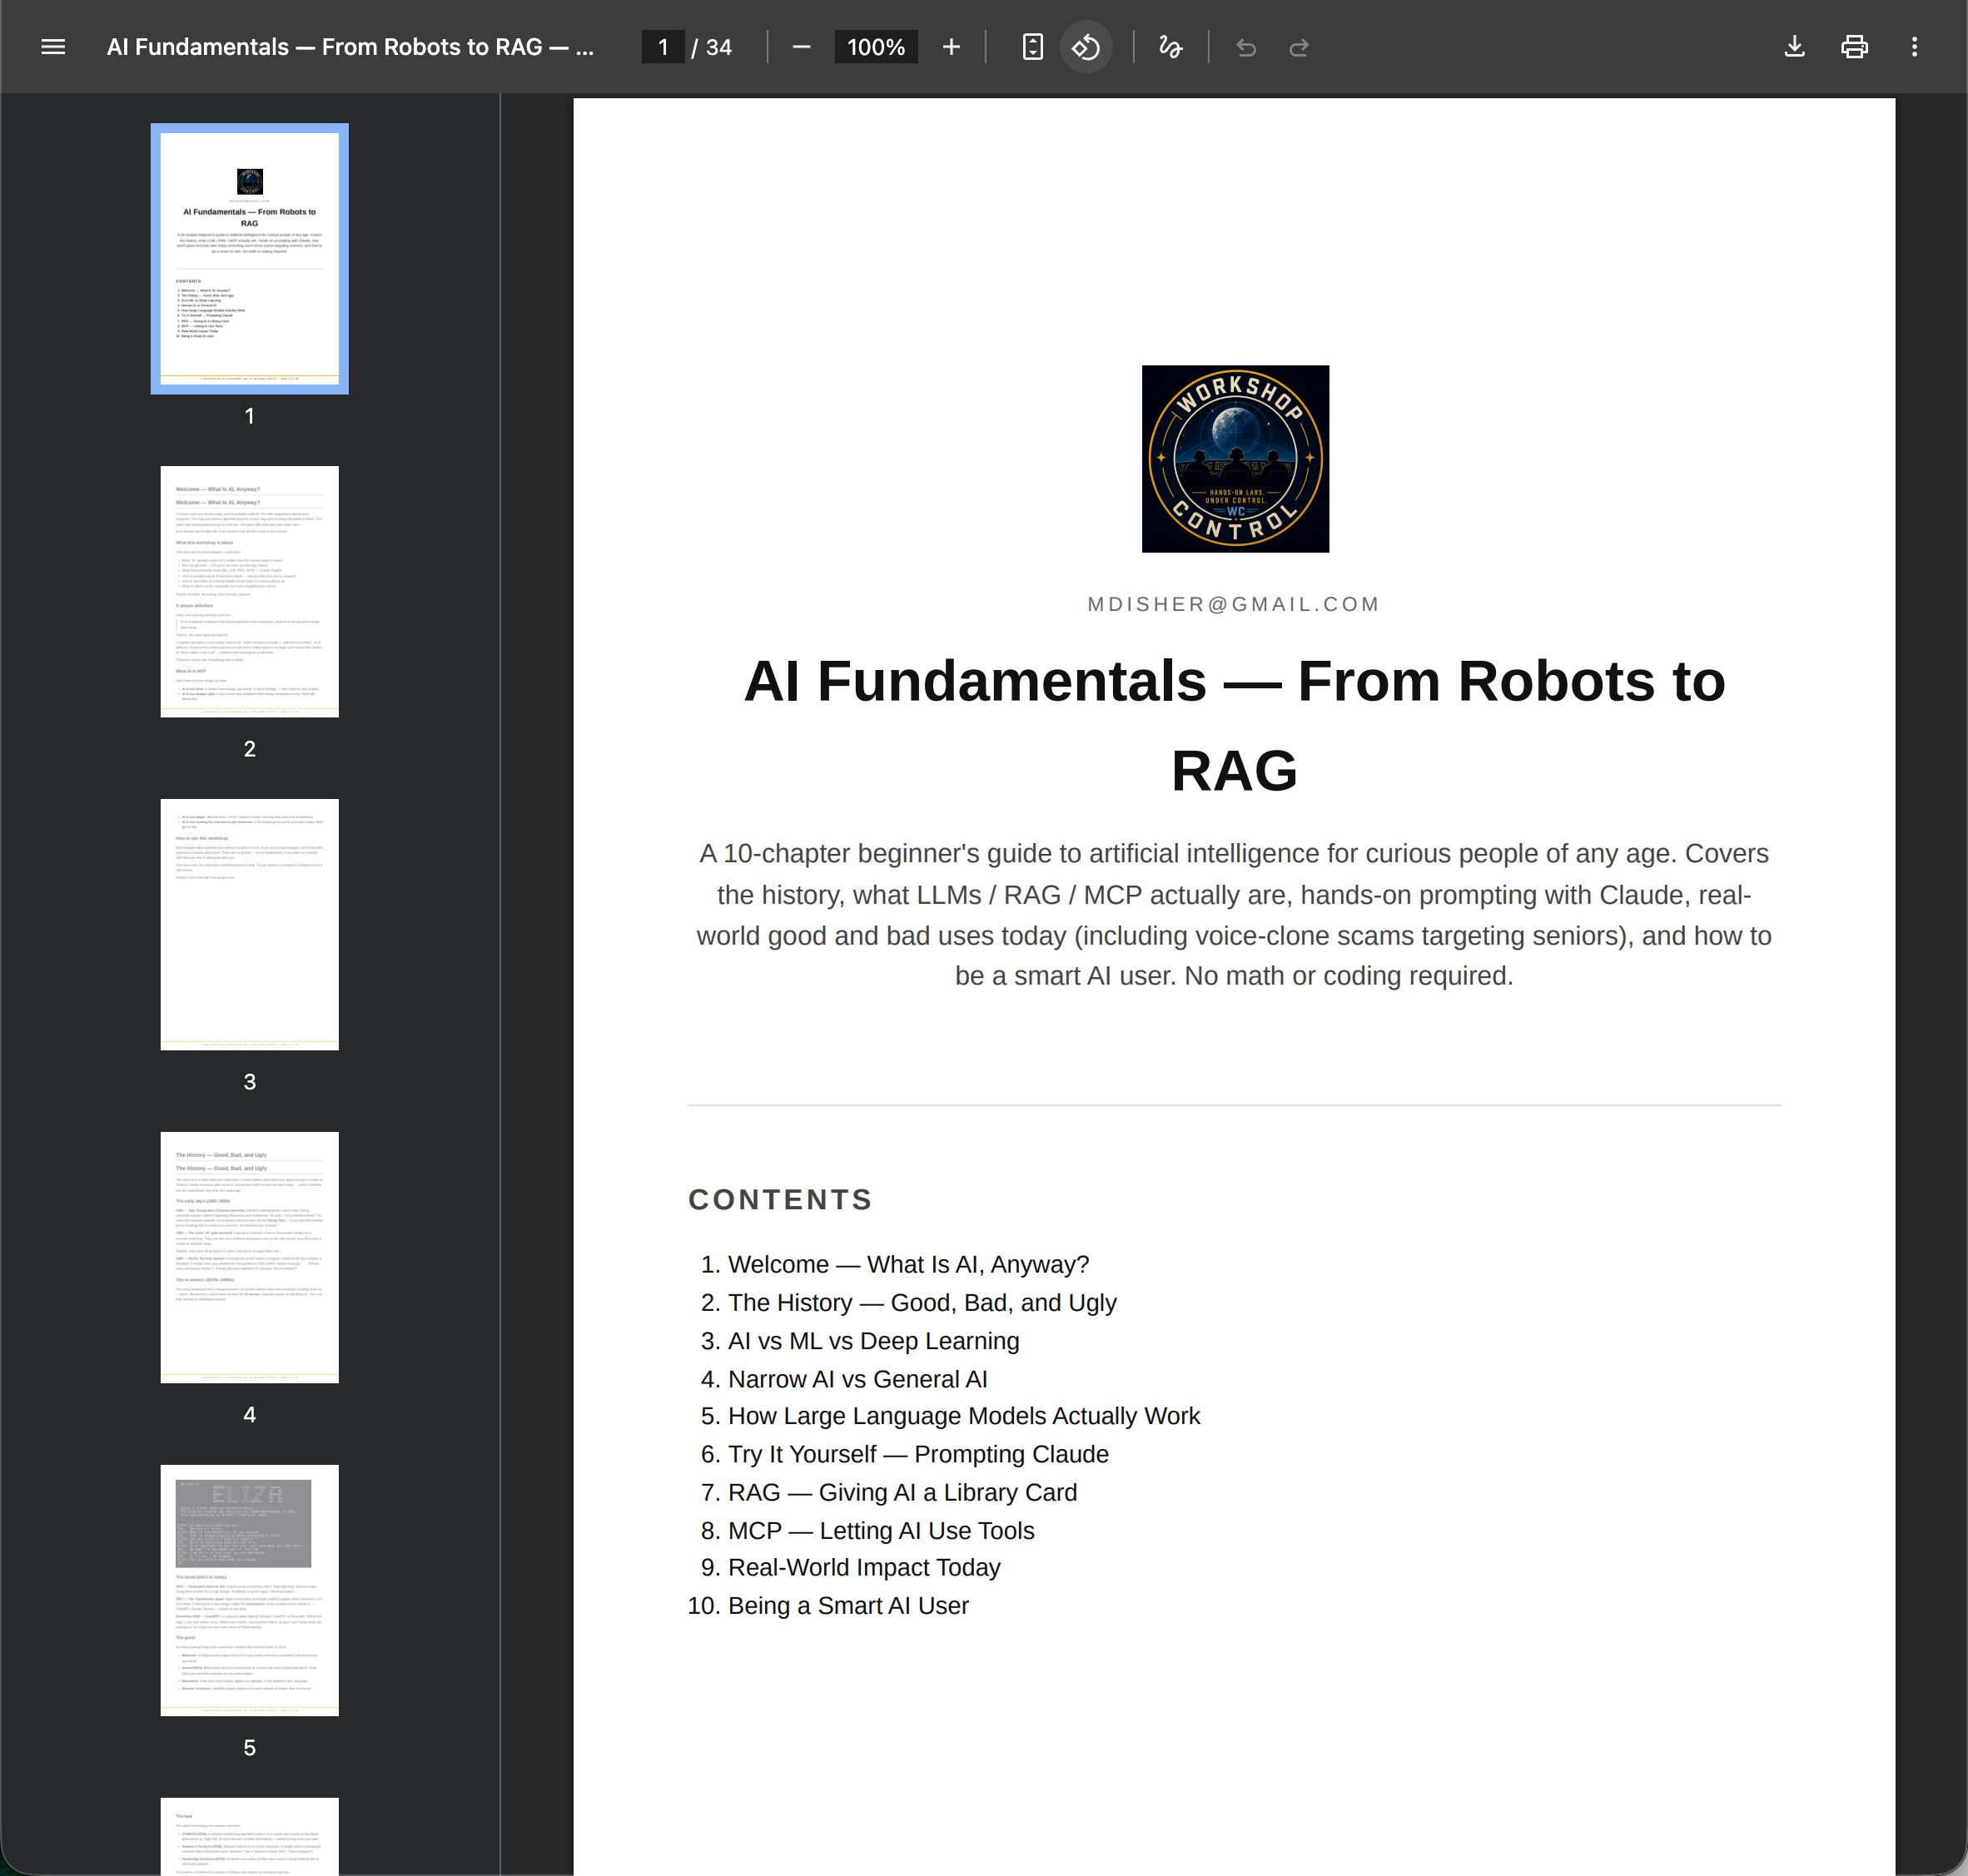Screen dimensions: 1968x1876
Task: Open 'MCP — Letting AI Use Tools'
Action: (881, 1530)
